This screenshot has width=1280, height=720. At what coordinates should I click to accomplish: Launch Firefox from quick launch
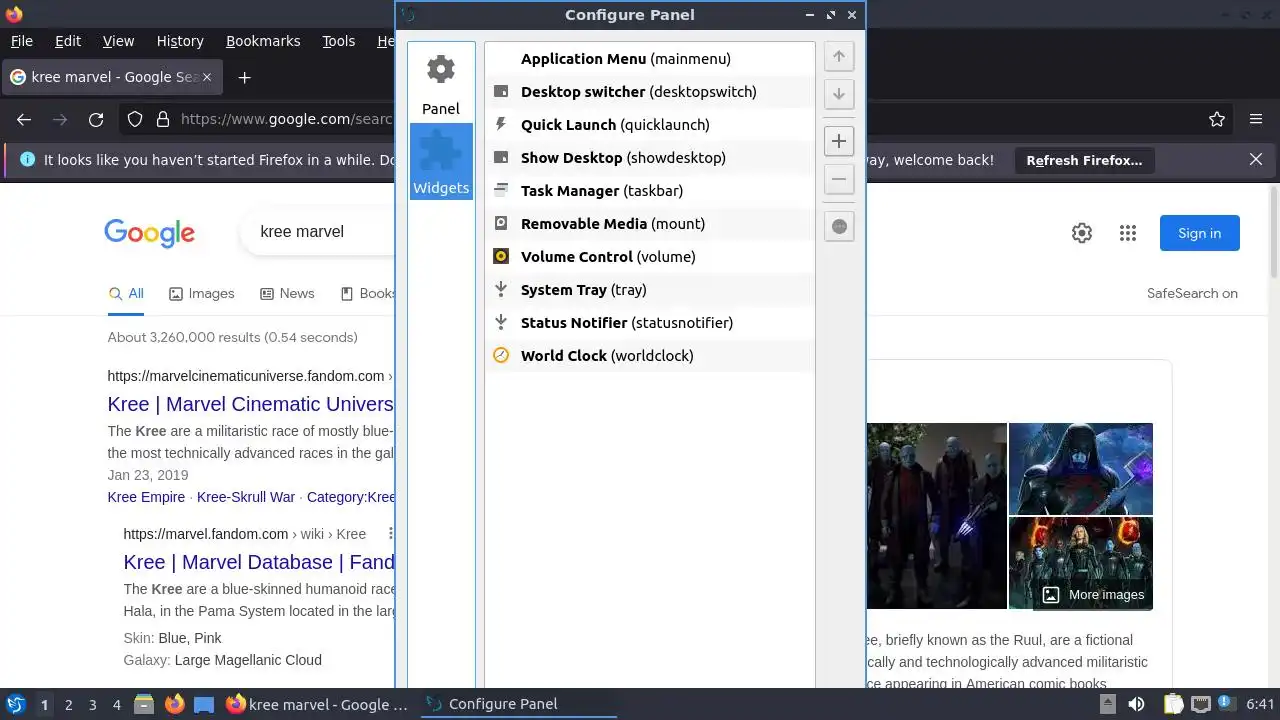click(174, 705)
